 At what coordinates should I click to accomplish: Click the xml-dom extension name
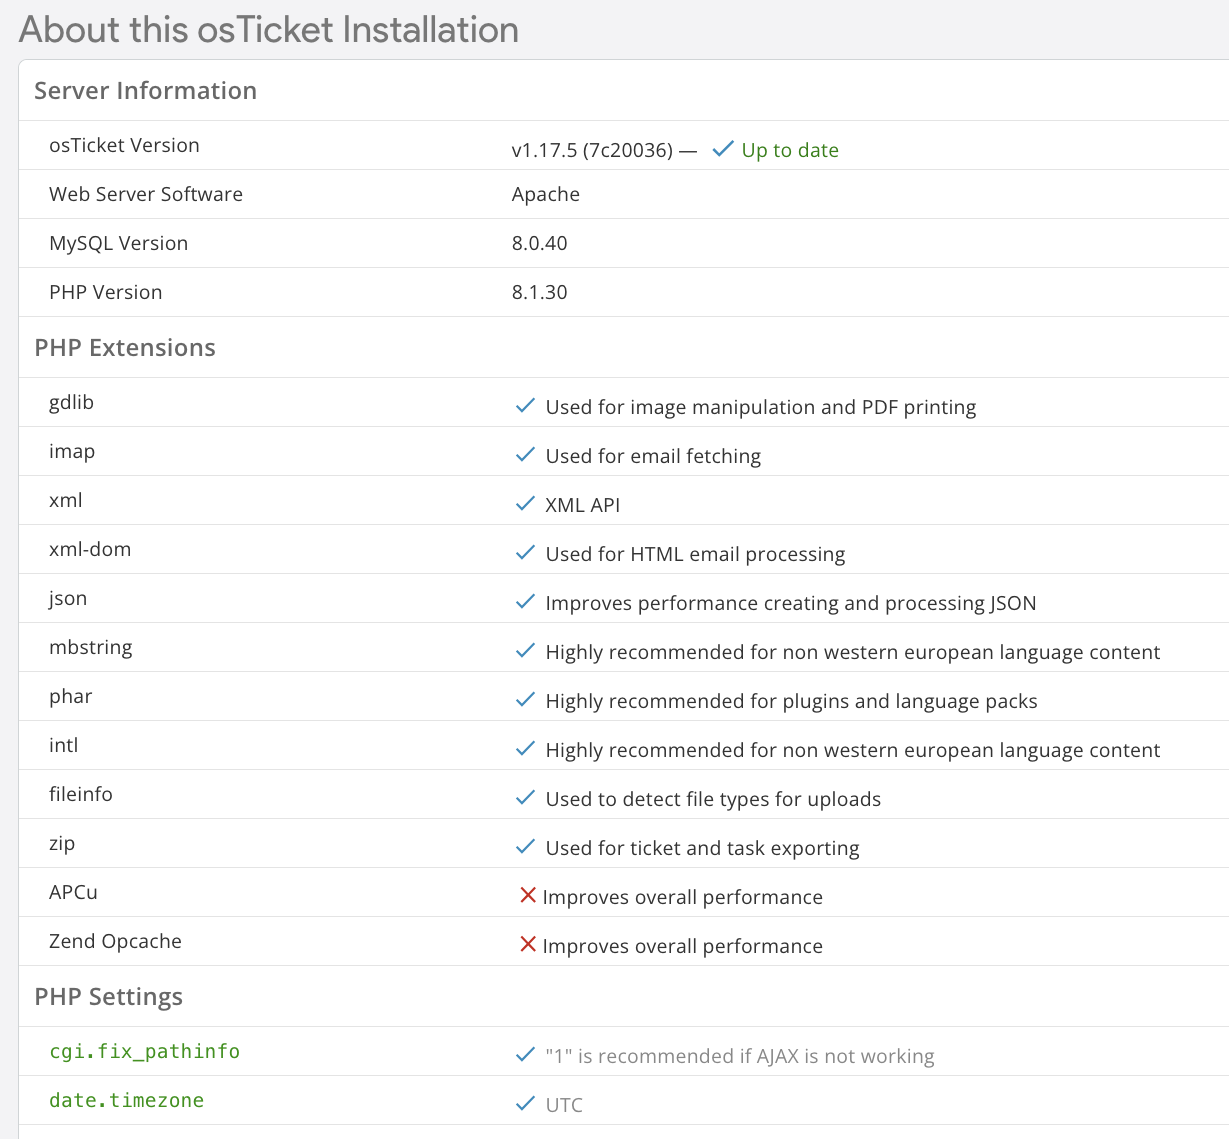[x=90, y=549]
